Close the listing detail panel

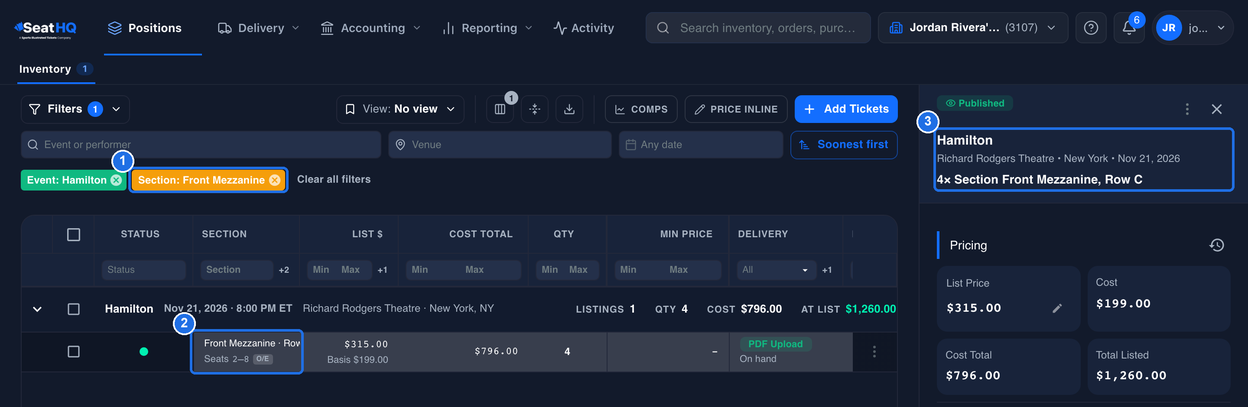(x=1217, y=109)
